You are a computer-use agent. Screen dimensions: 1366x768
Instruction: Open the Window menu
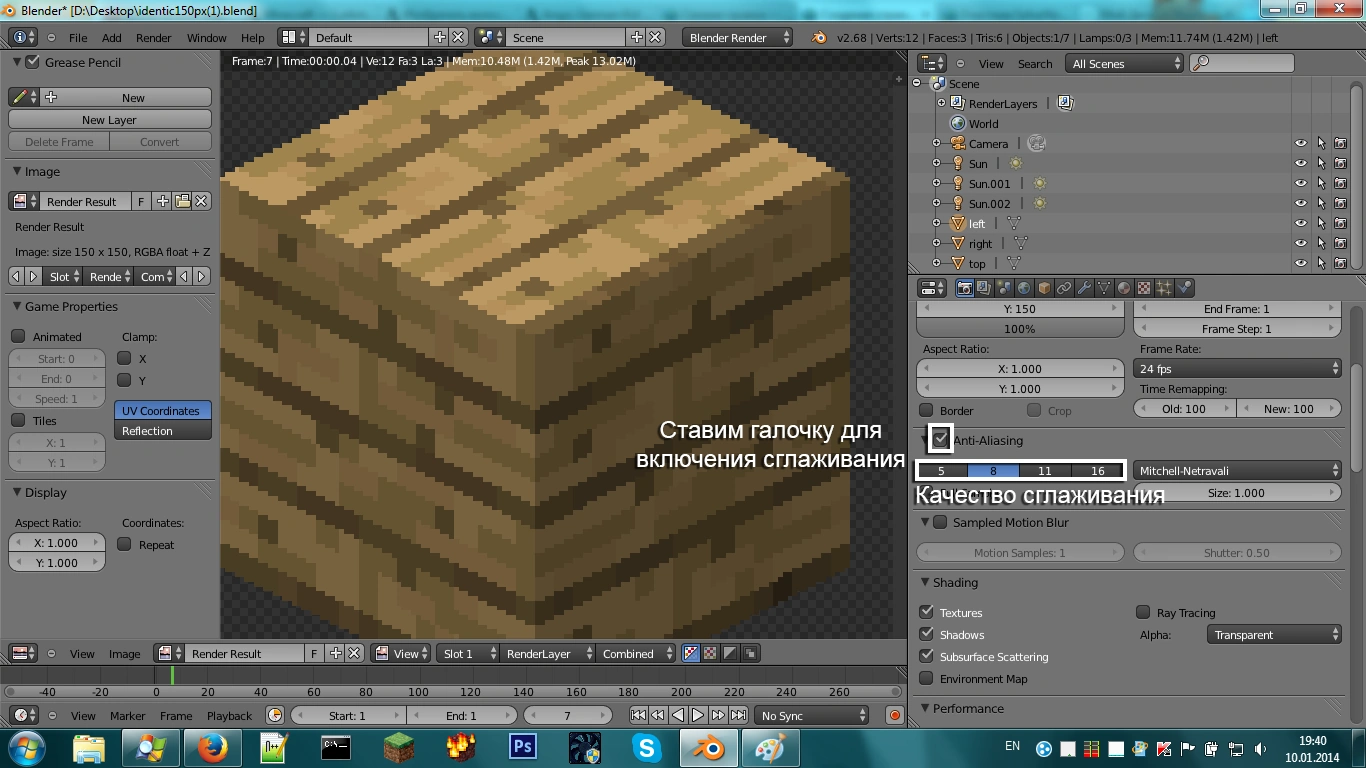coord(207,37)
